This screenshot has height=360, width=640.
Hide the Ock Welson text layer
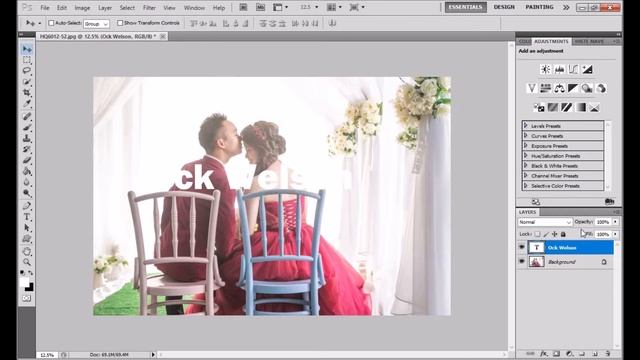(522, 247)
